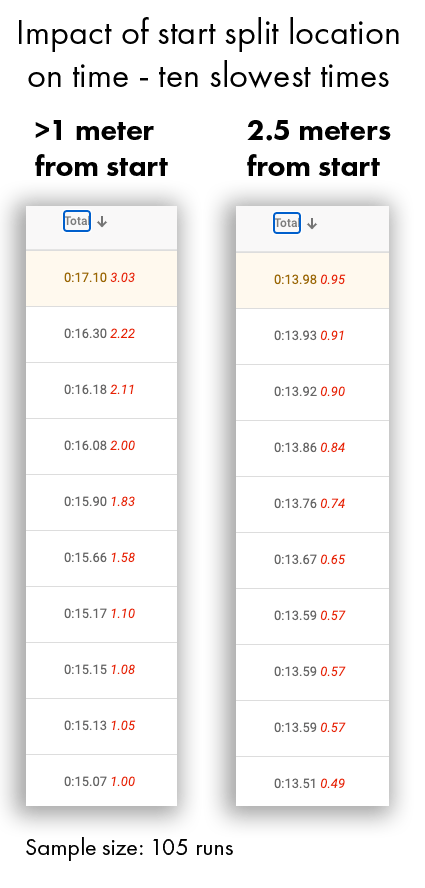425x888 pixels.
Task: Select the highlighted 0:17.10 row
Action: [101, 278]
